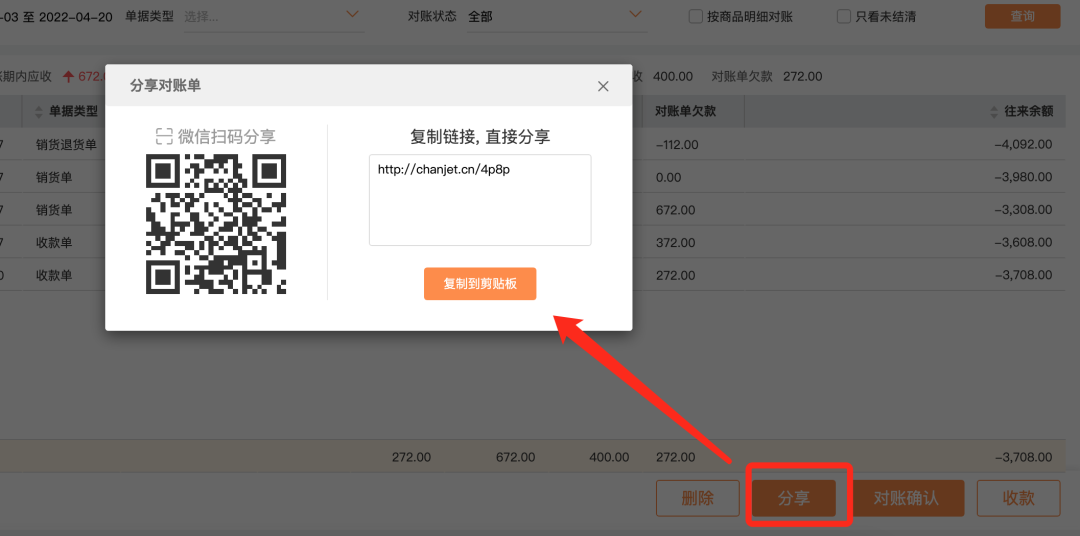Expand the 单据类型 dropdown
The width and height of the screenshot is (1080, 536).
point(351,15)
